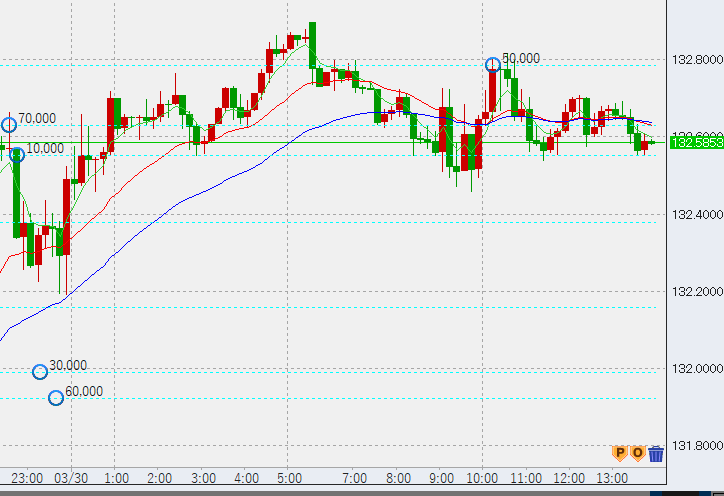Click the orange O marker icon
Image resolution: width=724 pixels, height=496 pixels.
point(638,453)
